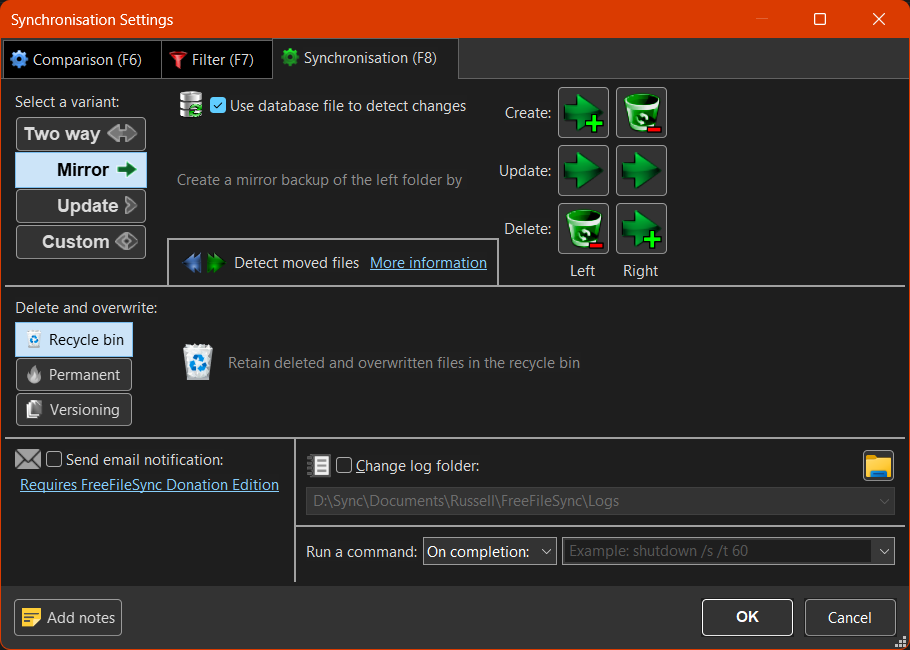Open the log folder path dropdown
Image resolution: width=910 pixels, height=650 pixels.
884,500
